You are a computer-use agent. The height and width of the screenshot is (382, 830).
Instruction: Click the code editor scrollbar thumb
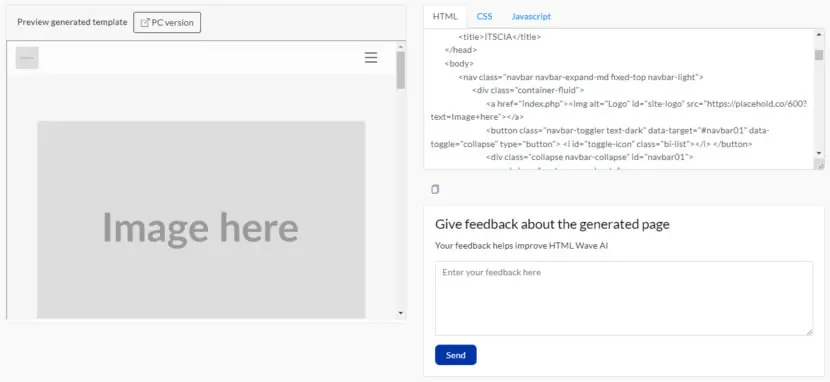tap(819, 54)
